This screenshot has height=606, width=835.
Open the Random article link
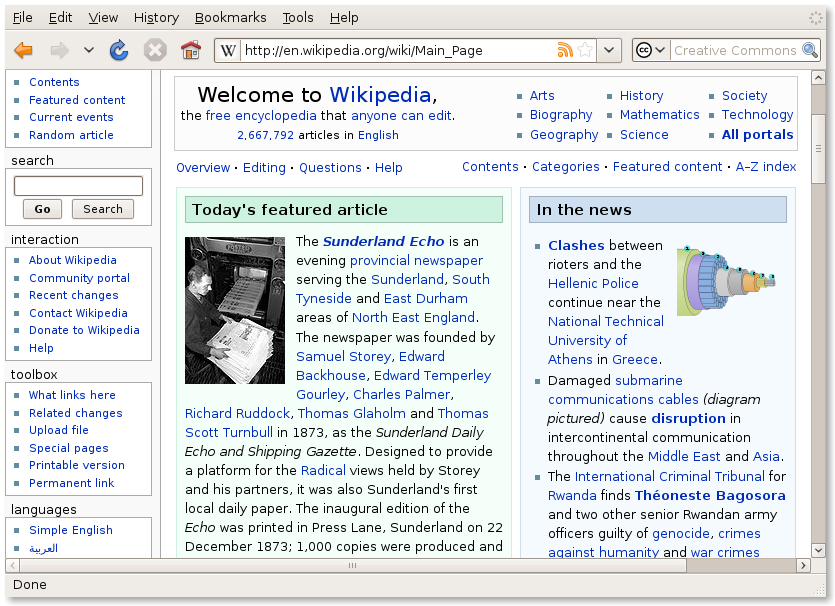71,135
